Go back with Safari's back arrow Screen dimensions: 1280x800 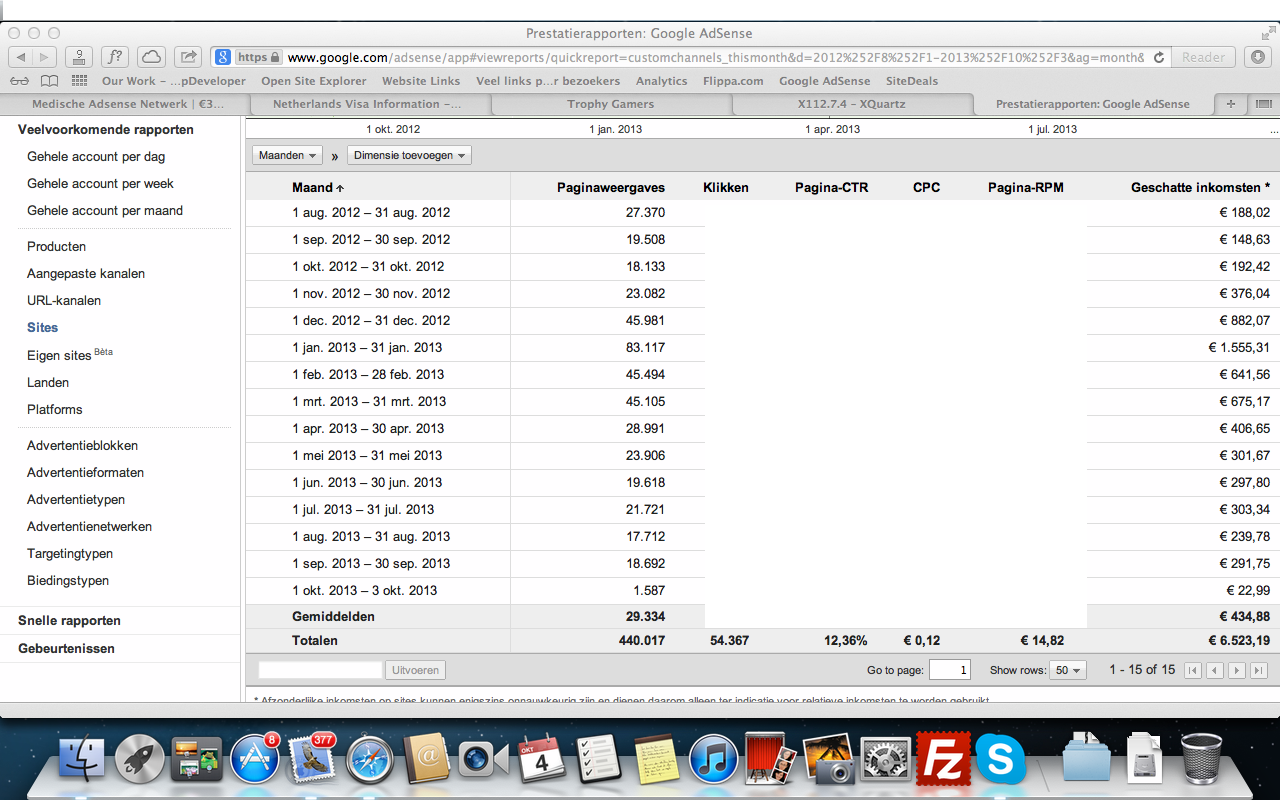[x=21, y=57]
